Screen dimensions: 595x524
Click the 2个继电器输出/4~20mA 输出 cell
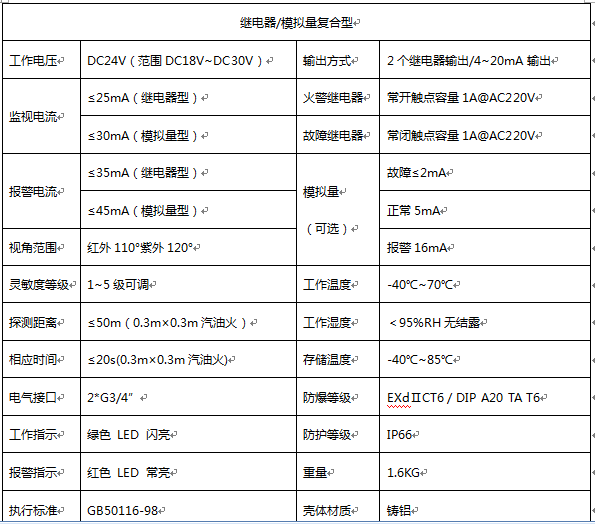click(x=485, y=60)
